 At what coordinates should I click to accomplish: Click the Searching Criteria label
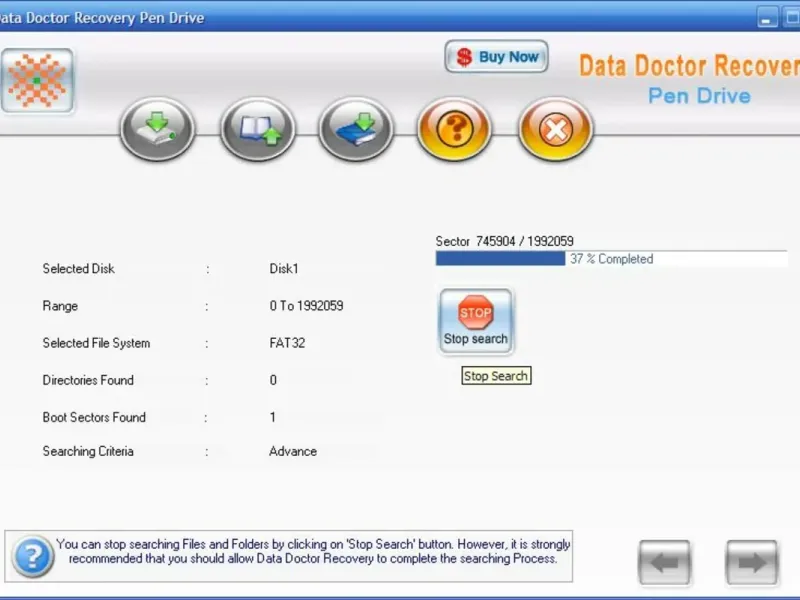(x=88, y=451)
